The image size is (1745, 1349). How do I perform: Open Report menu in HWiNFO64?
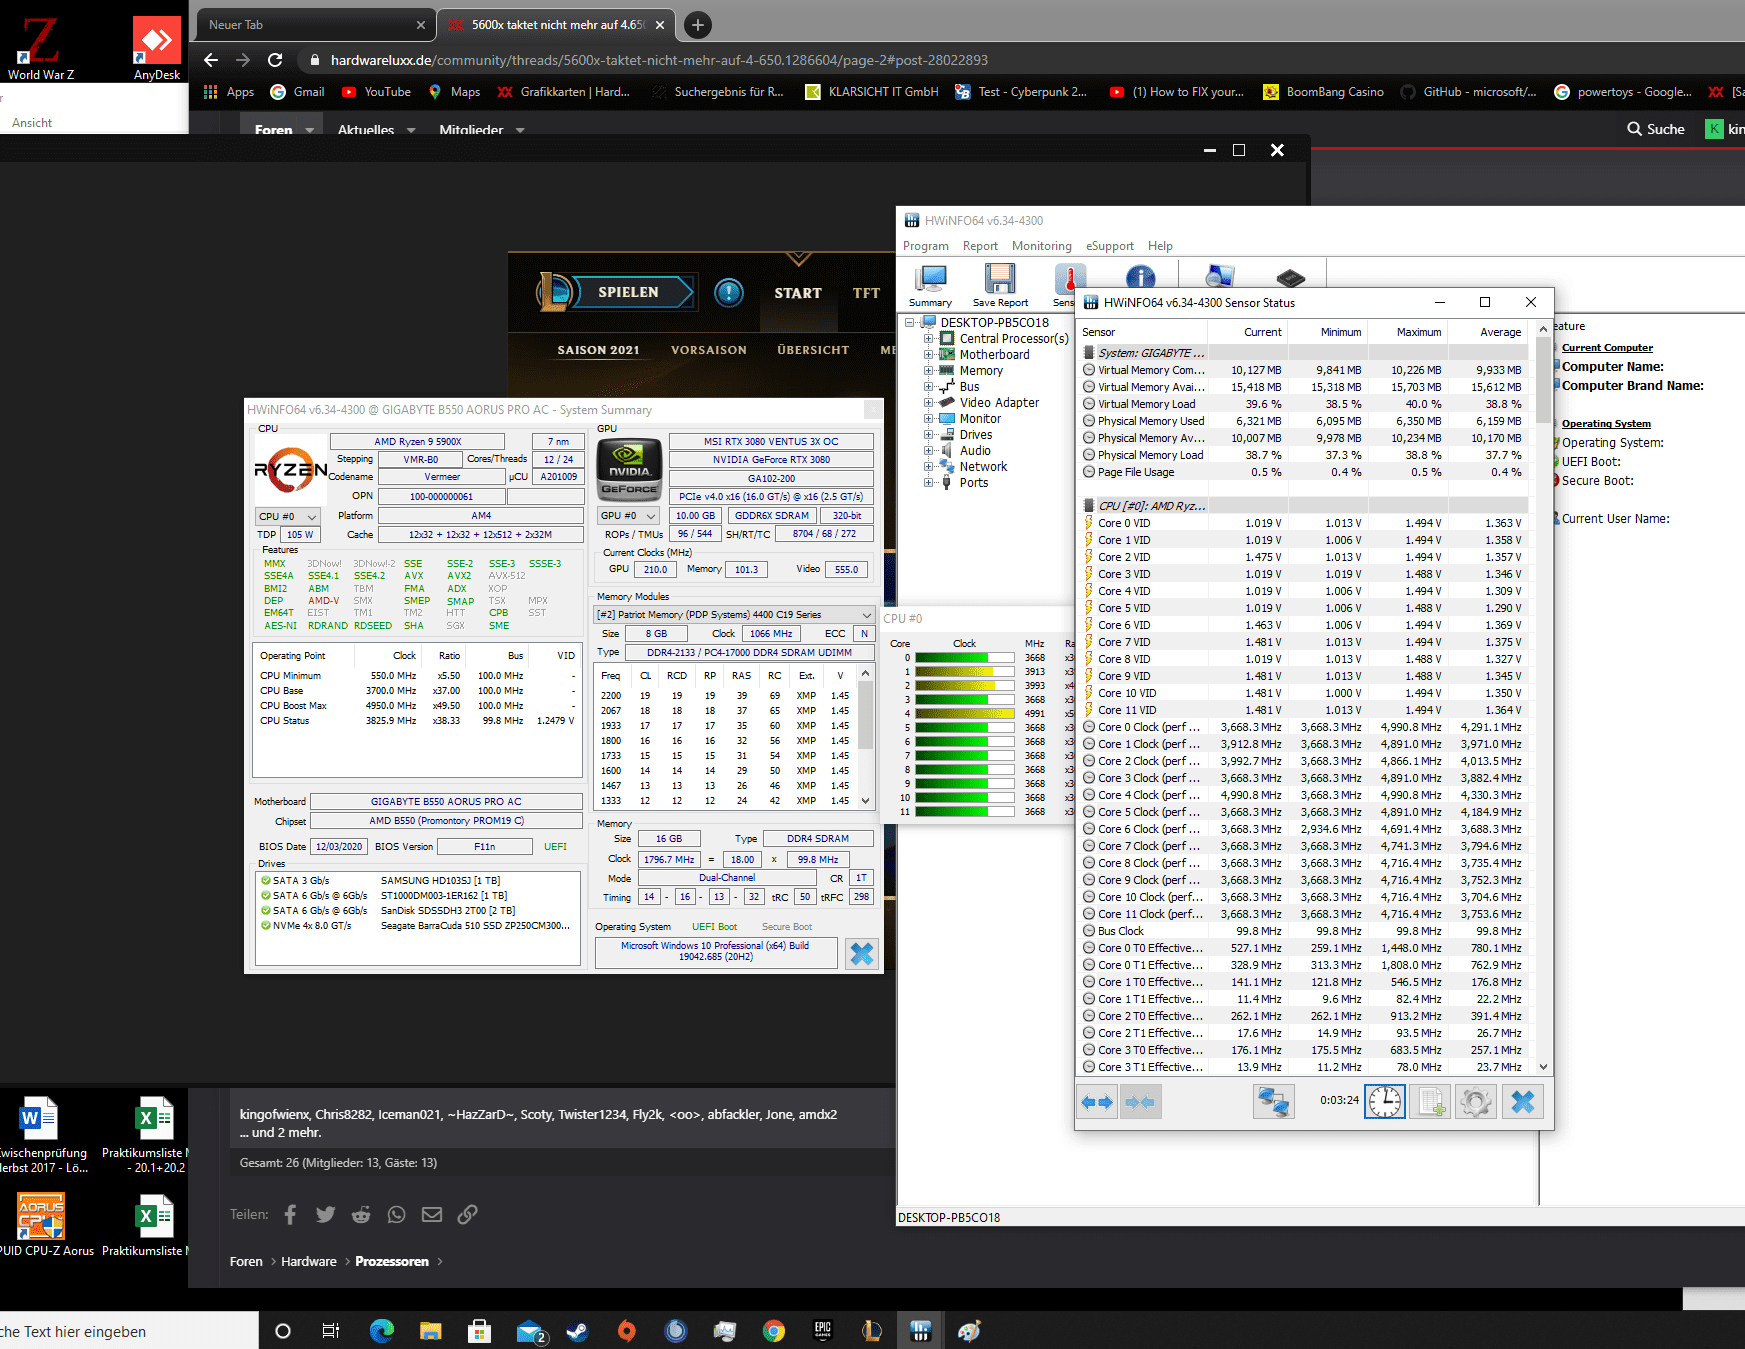pyautogui.click(x=980, y=246)
